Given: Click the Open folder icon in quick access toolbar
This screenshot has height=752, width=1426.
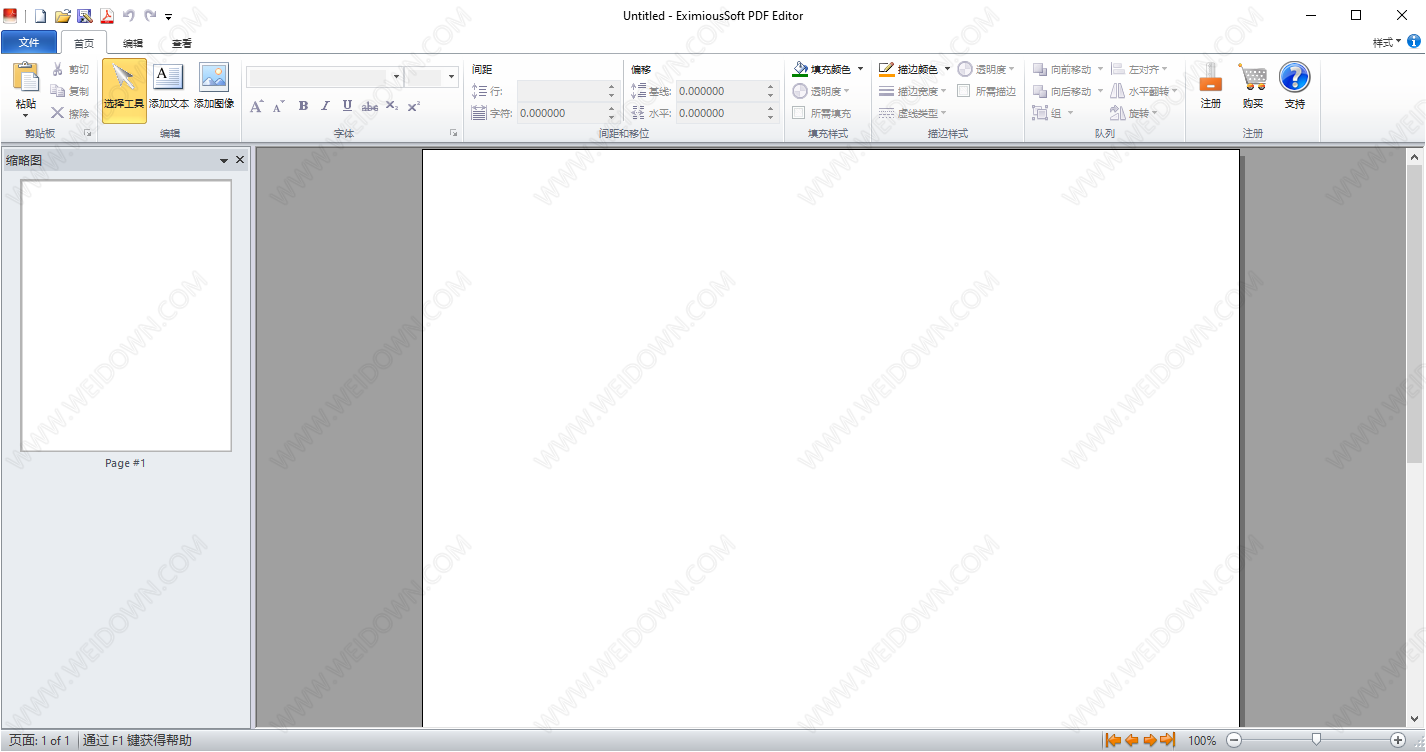Looking at the screenshot, I should pyautogui.click(x=62, y=16).
